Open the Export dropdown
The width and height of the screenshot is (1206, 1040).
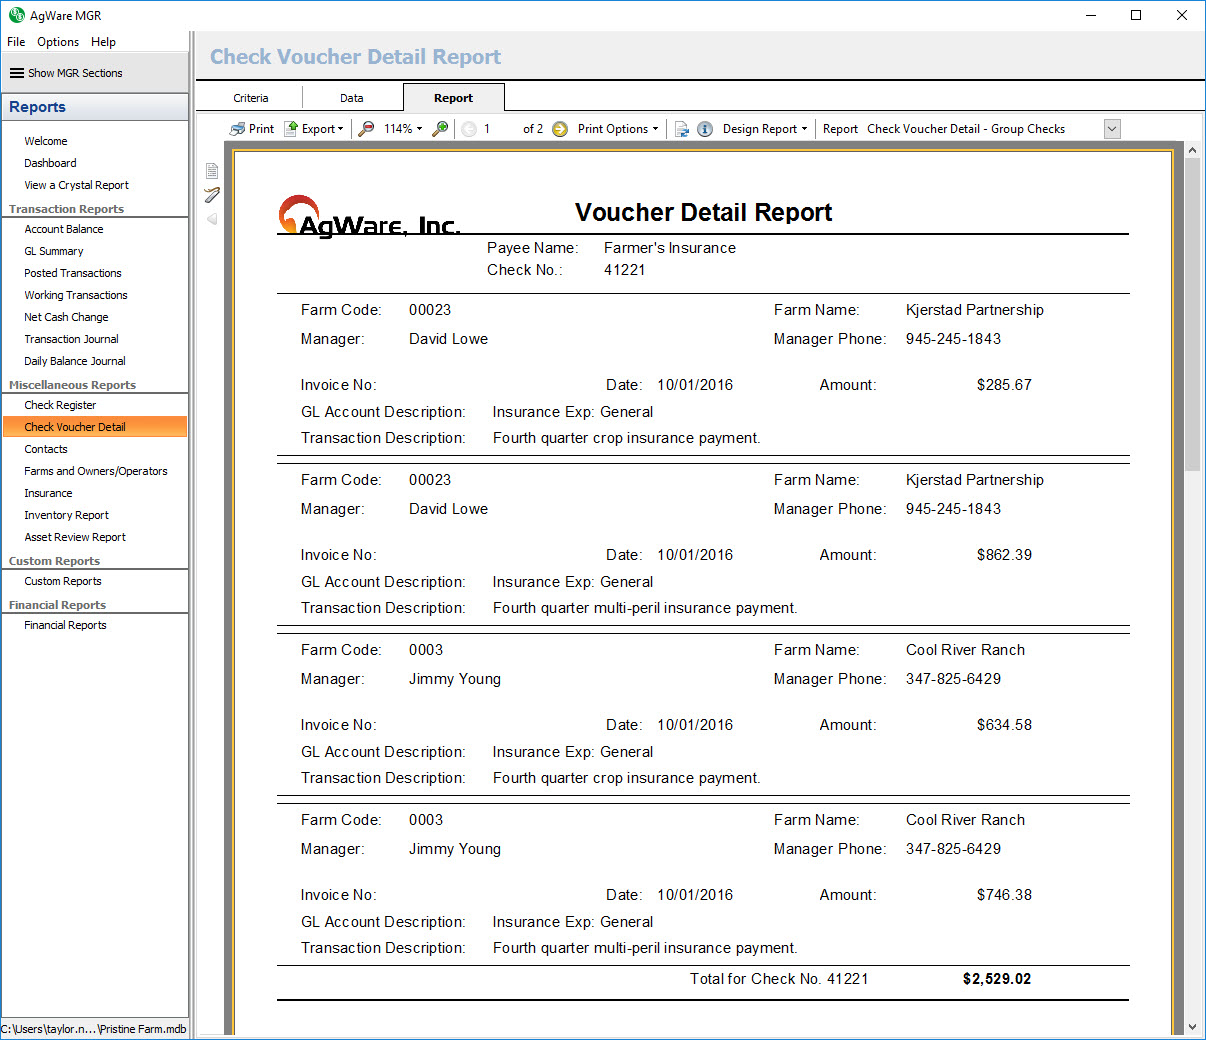tap(315, 129)
